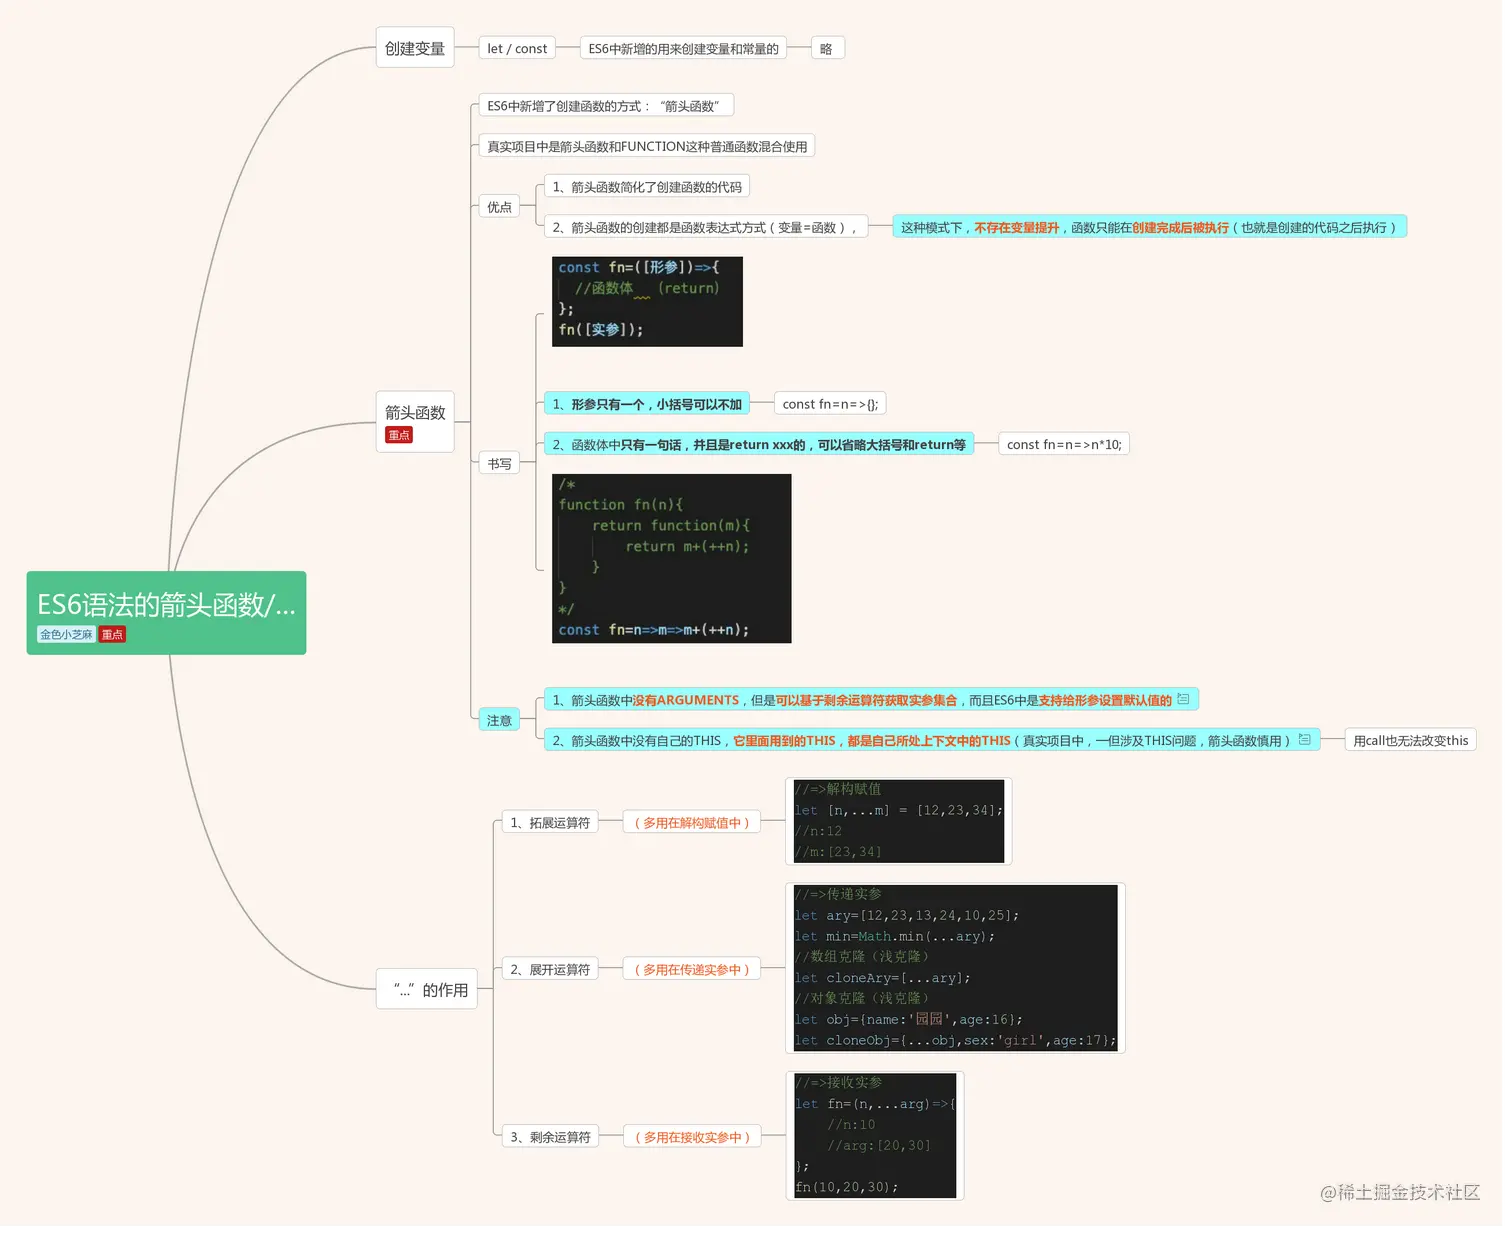
Task: Select the 注意 node
Action: click(499, 720)
